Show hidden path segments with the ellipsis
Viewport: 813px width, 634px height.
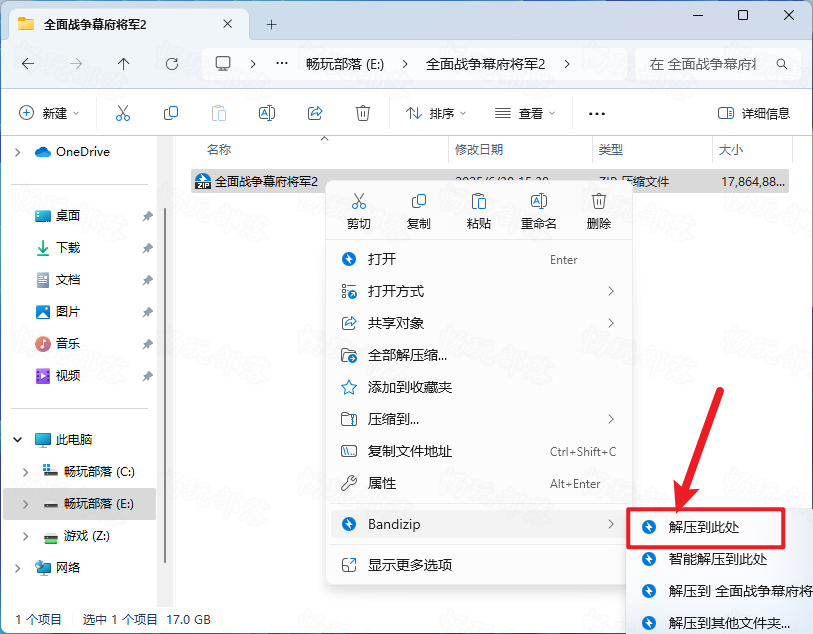click(282, 64)
